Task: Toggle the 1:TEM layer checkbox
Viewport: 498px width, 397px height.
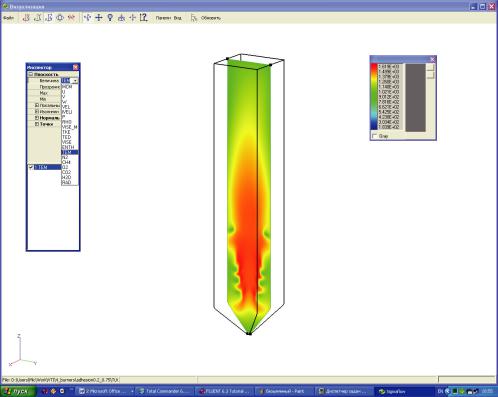Action: tap(31, 167)
